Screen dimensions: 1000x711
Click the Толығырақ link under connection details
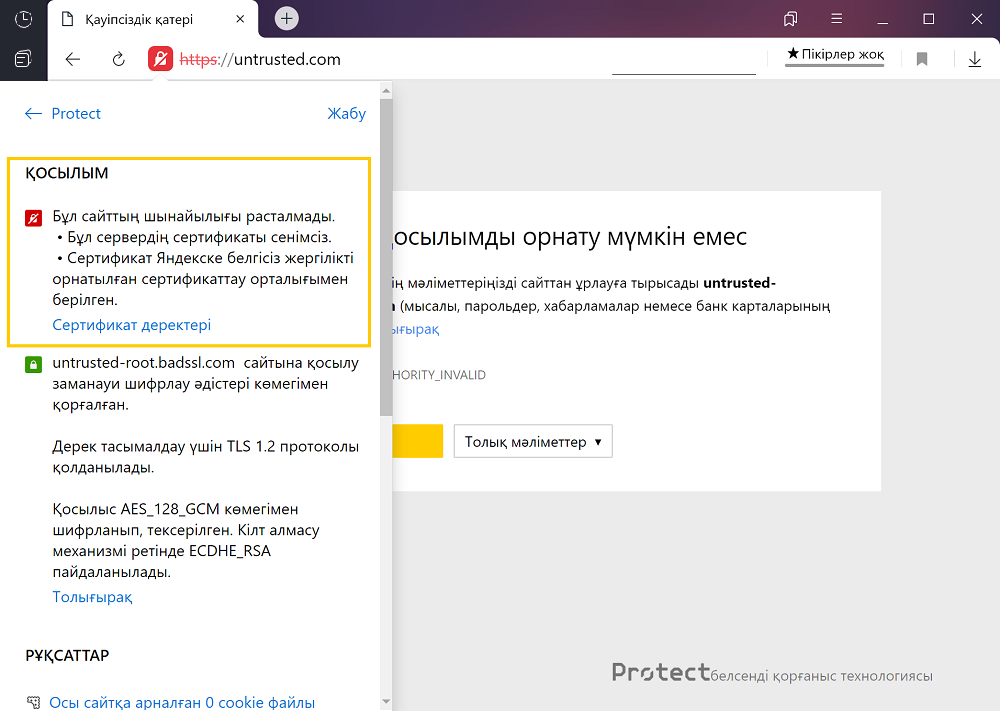click(x=92, y=597)
